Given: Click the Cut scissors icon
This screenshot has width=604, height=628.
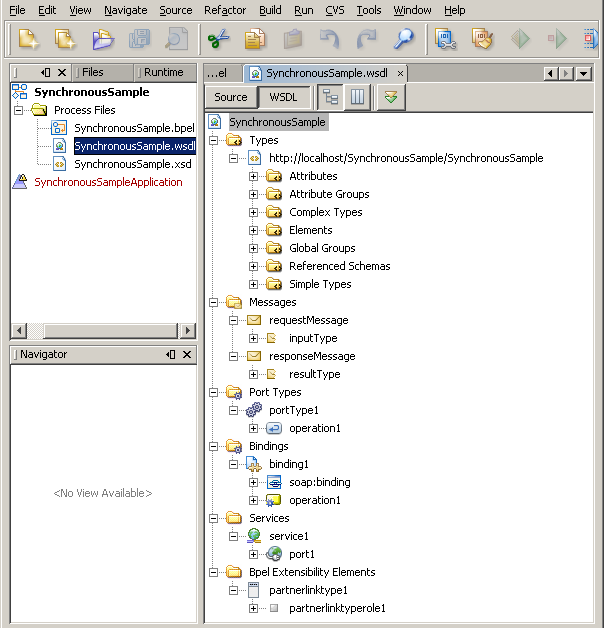Looking at the screenshot, I should (x=218, y=39).
